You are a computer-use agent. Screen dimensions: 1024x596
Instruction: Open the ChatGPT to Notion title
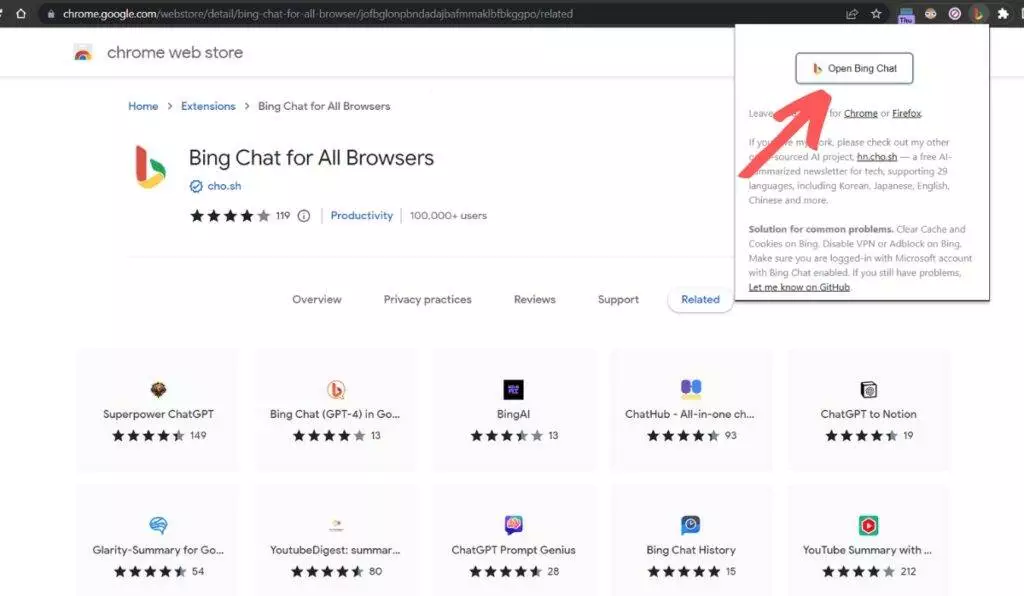click(x=869, y=414)
